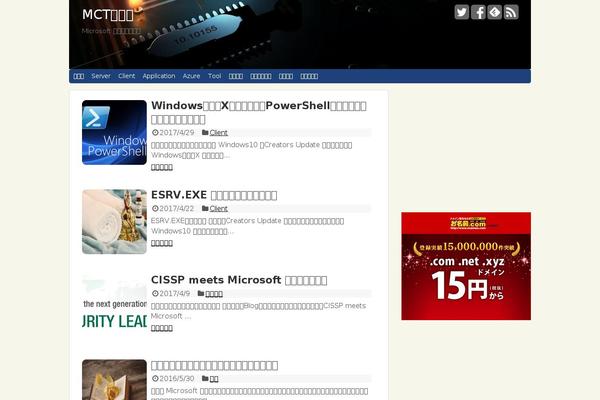Open the first menu item left of Server
Screen dimensions: 600x400
(x=79, y=76)
